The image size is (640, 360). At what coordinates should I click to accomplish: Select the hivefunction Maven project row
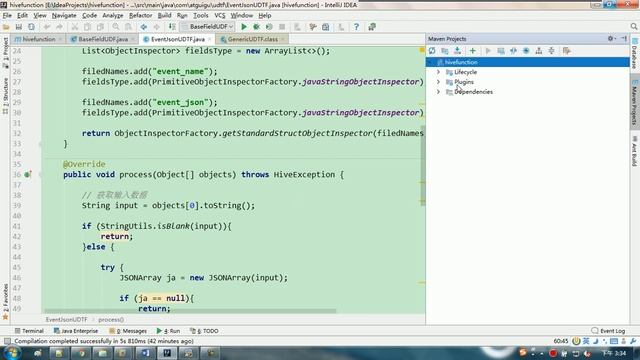point(527,62)
